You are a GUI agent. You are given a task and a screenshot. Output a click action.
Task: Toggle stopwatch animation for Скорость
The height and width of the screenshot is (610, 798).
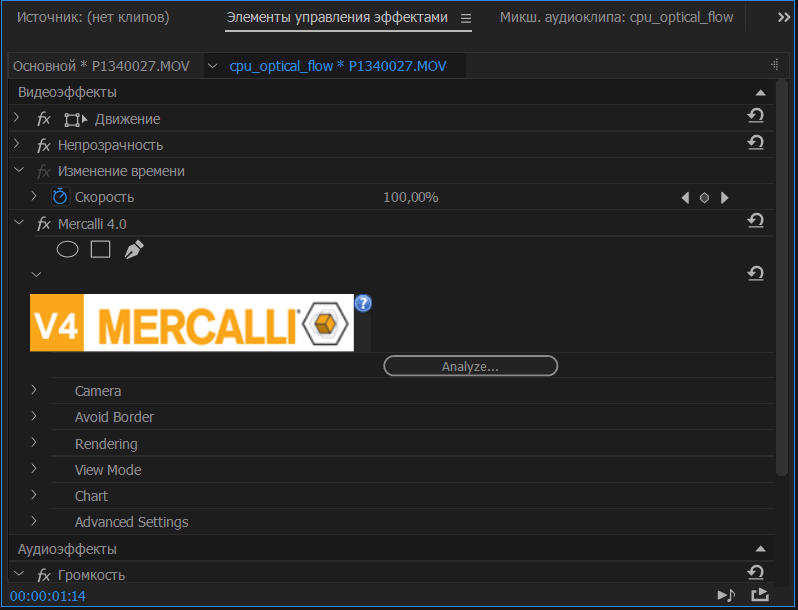[x=60, y=196]
